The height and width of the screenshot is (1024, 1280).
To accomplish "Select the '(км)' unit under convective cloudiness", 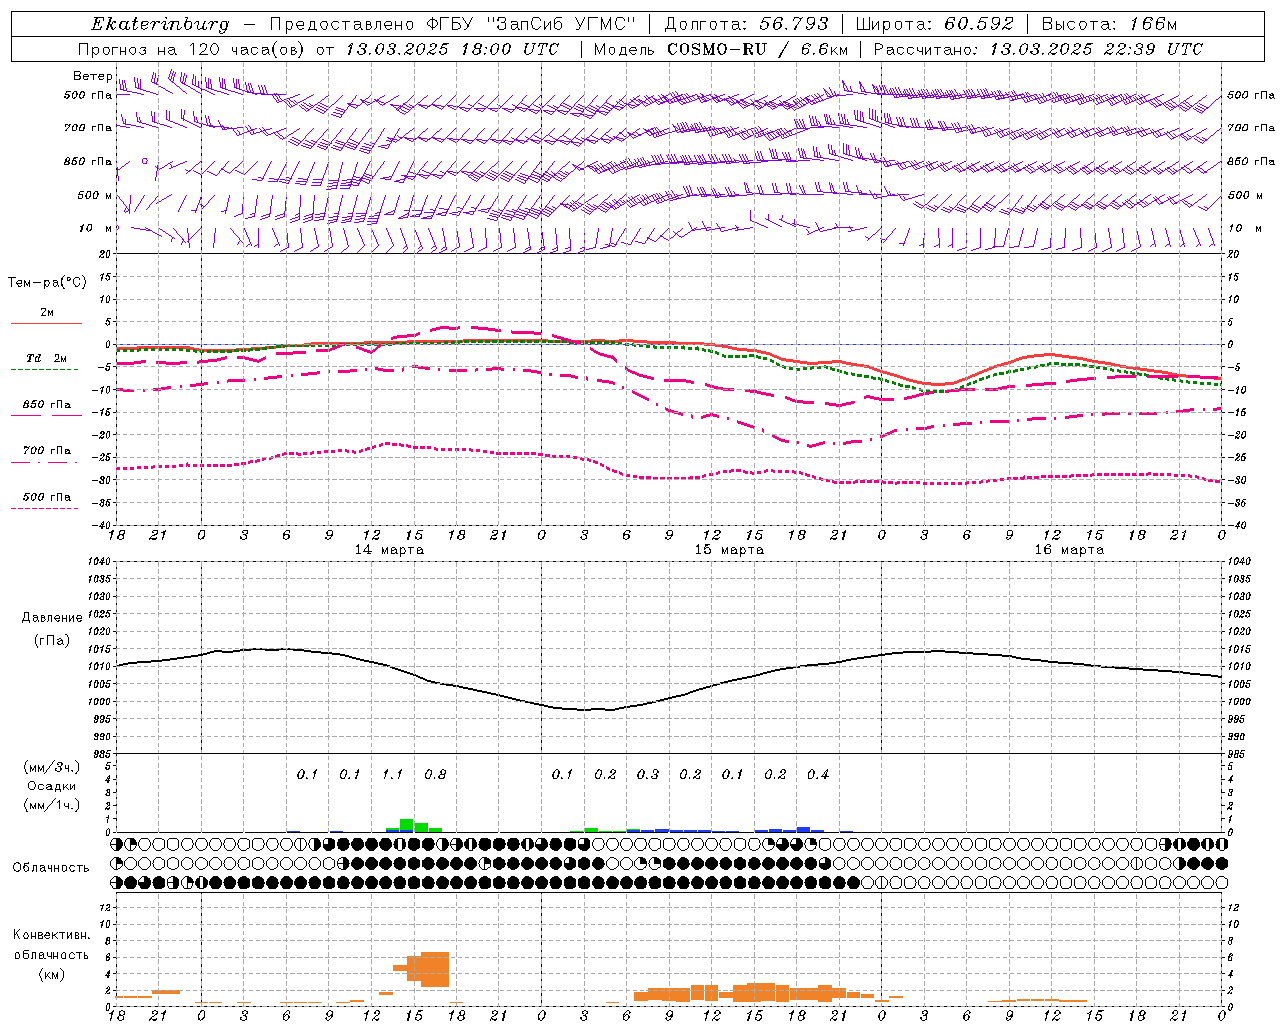I will tap(52, 974).
